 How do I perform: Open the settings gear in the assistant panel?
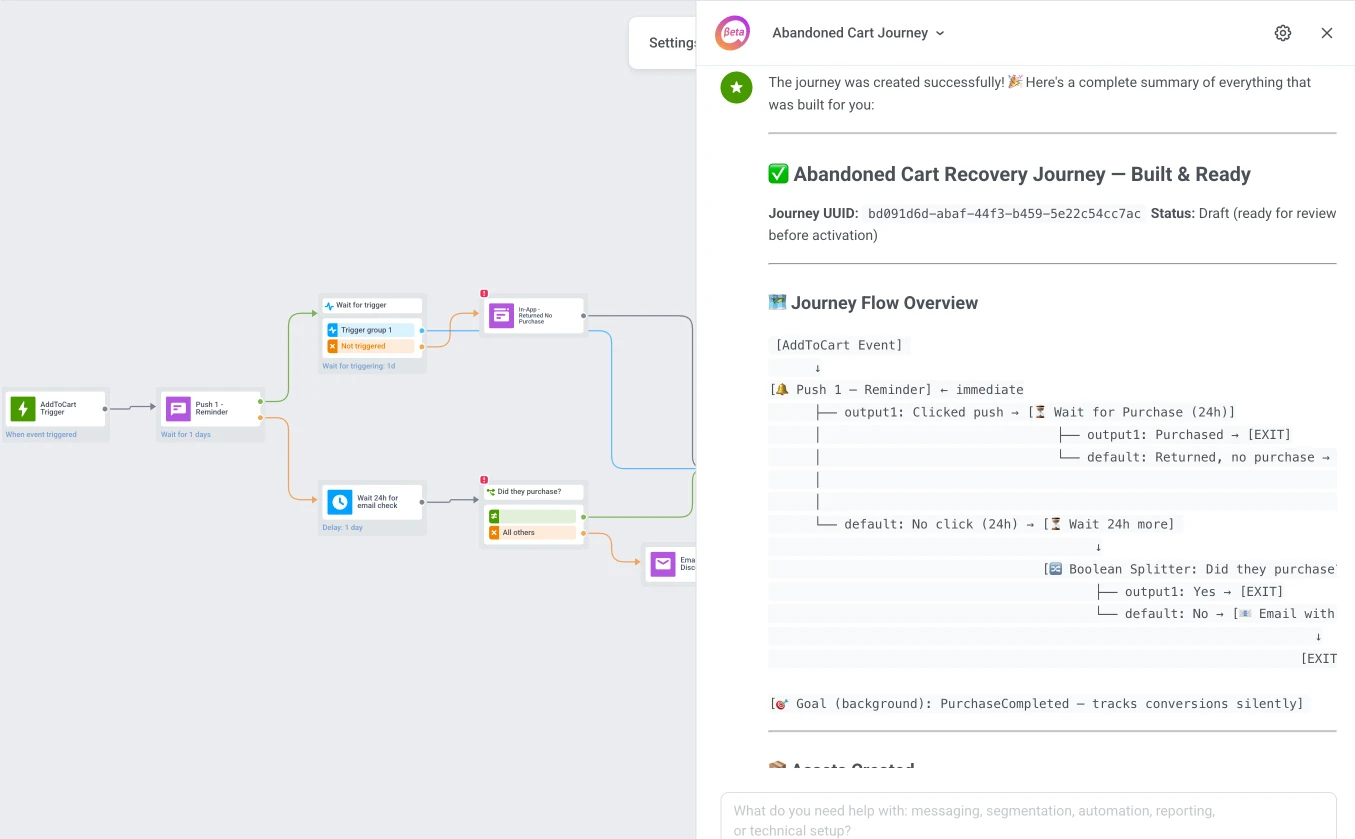1283,32
